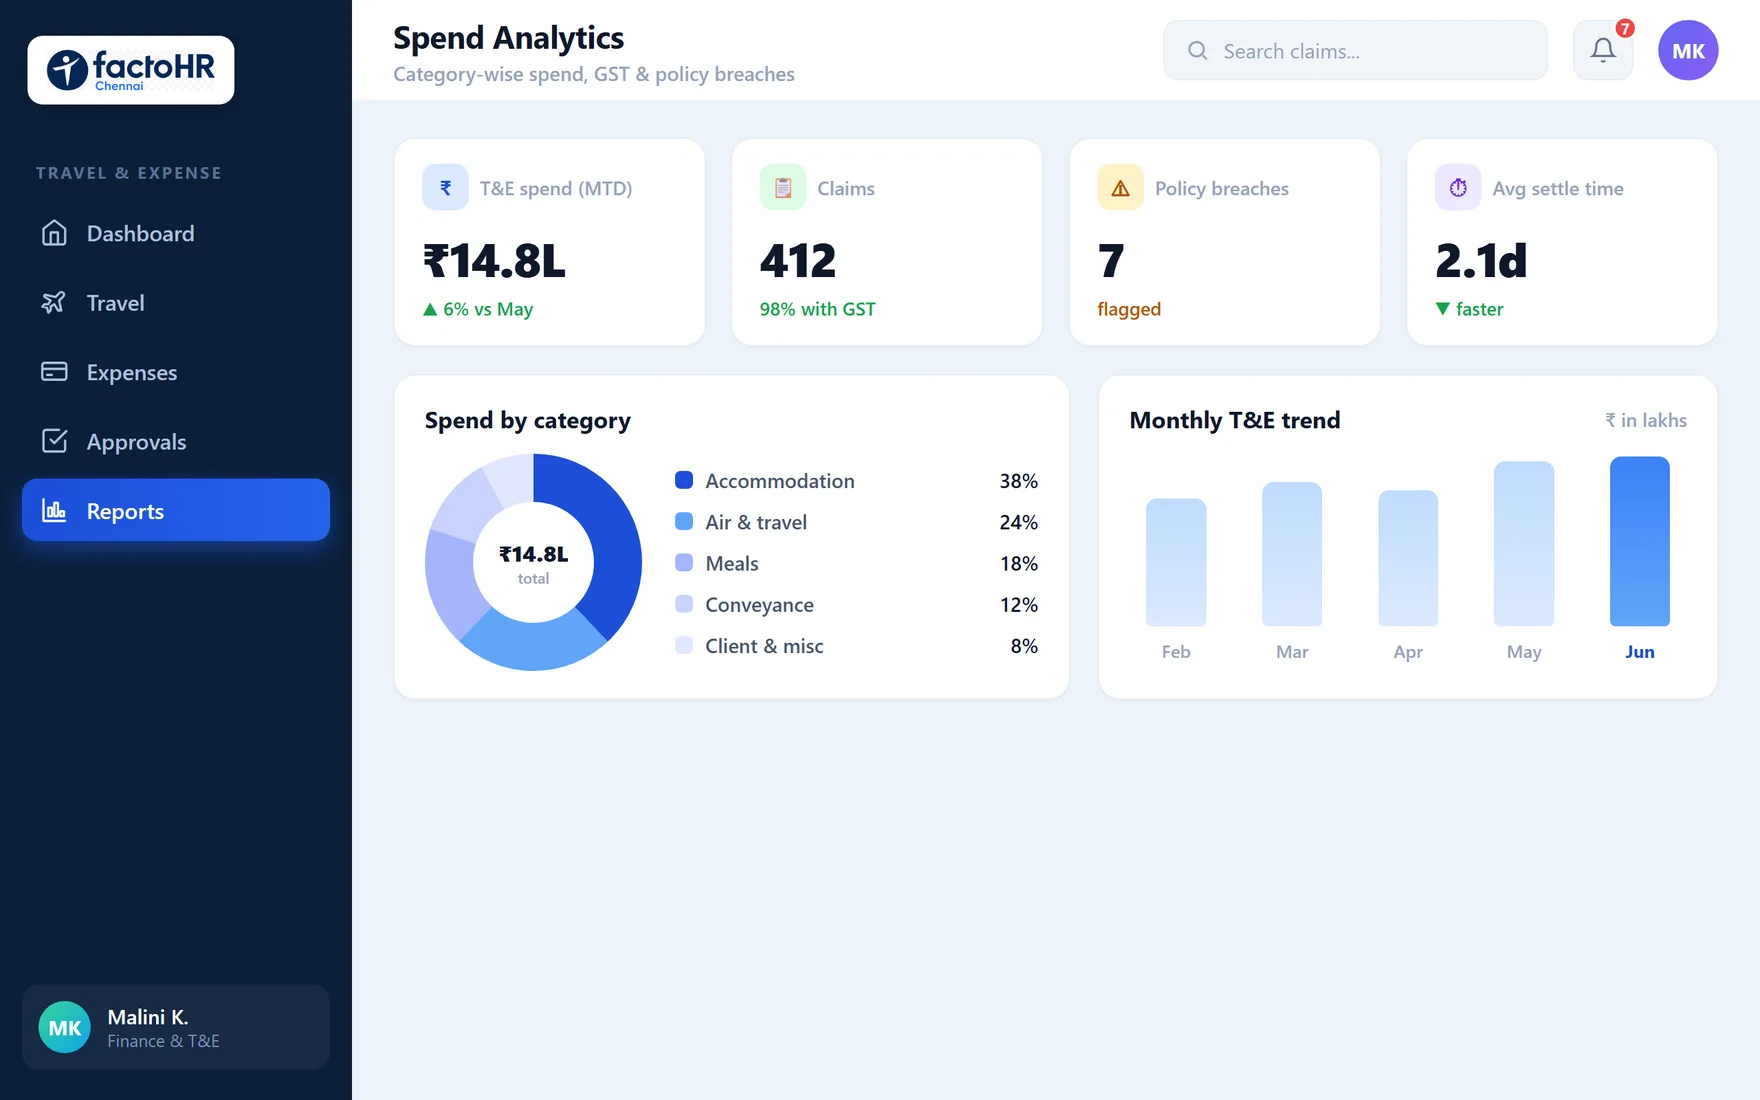The height and width of the screenshot is (1100, 1760).
Task: Click the flagged label under Policy breaches
Action: 1129,309
